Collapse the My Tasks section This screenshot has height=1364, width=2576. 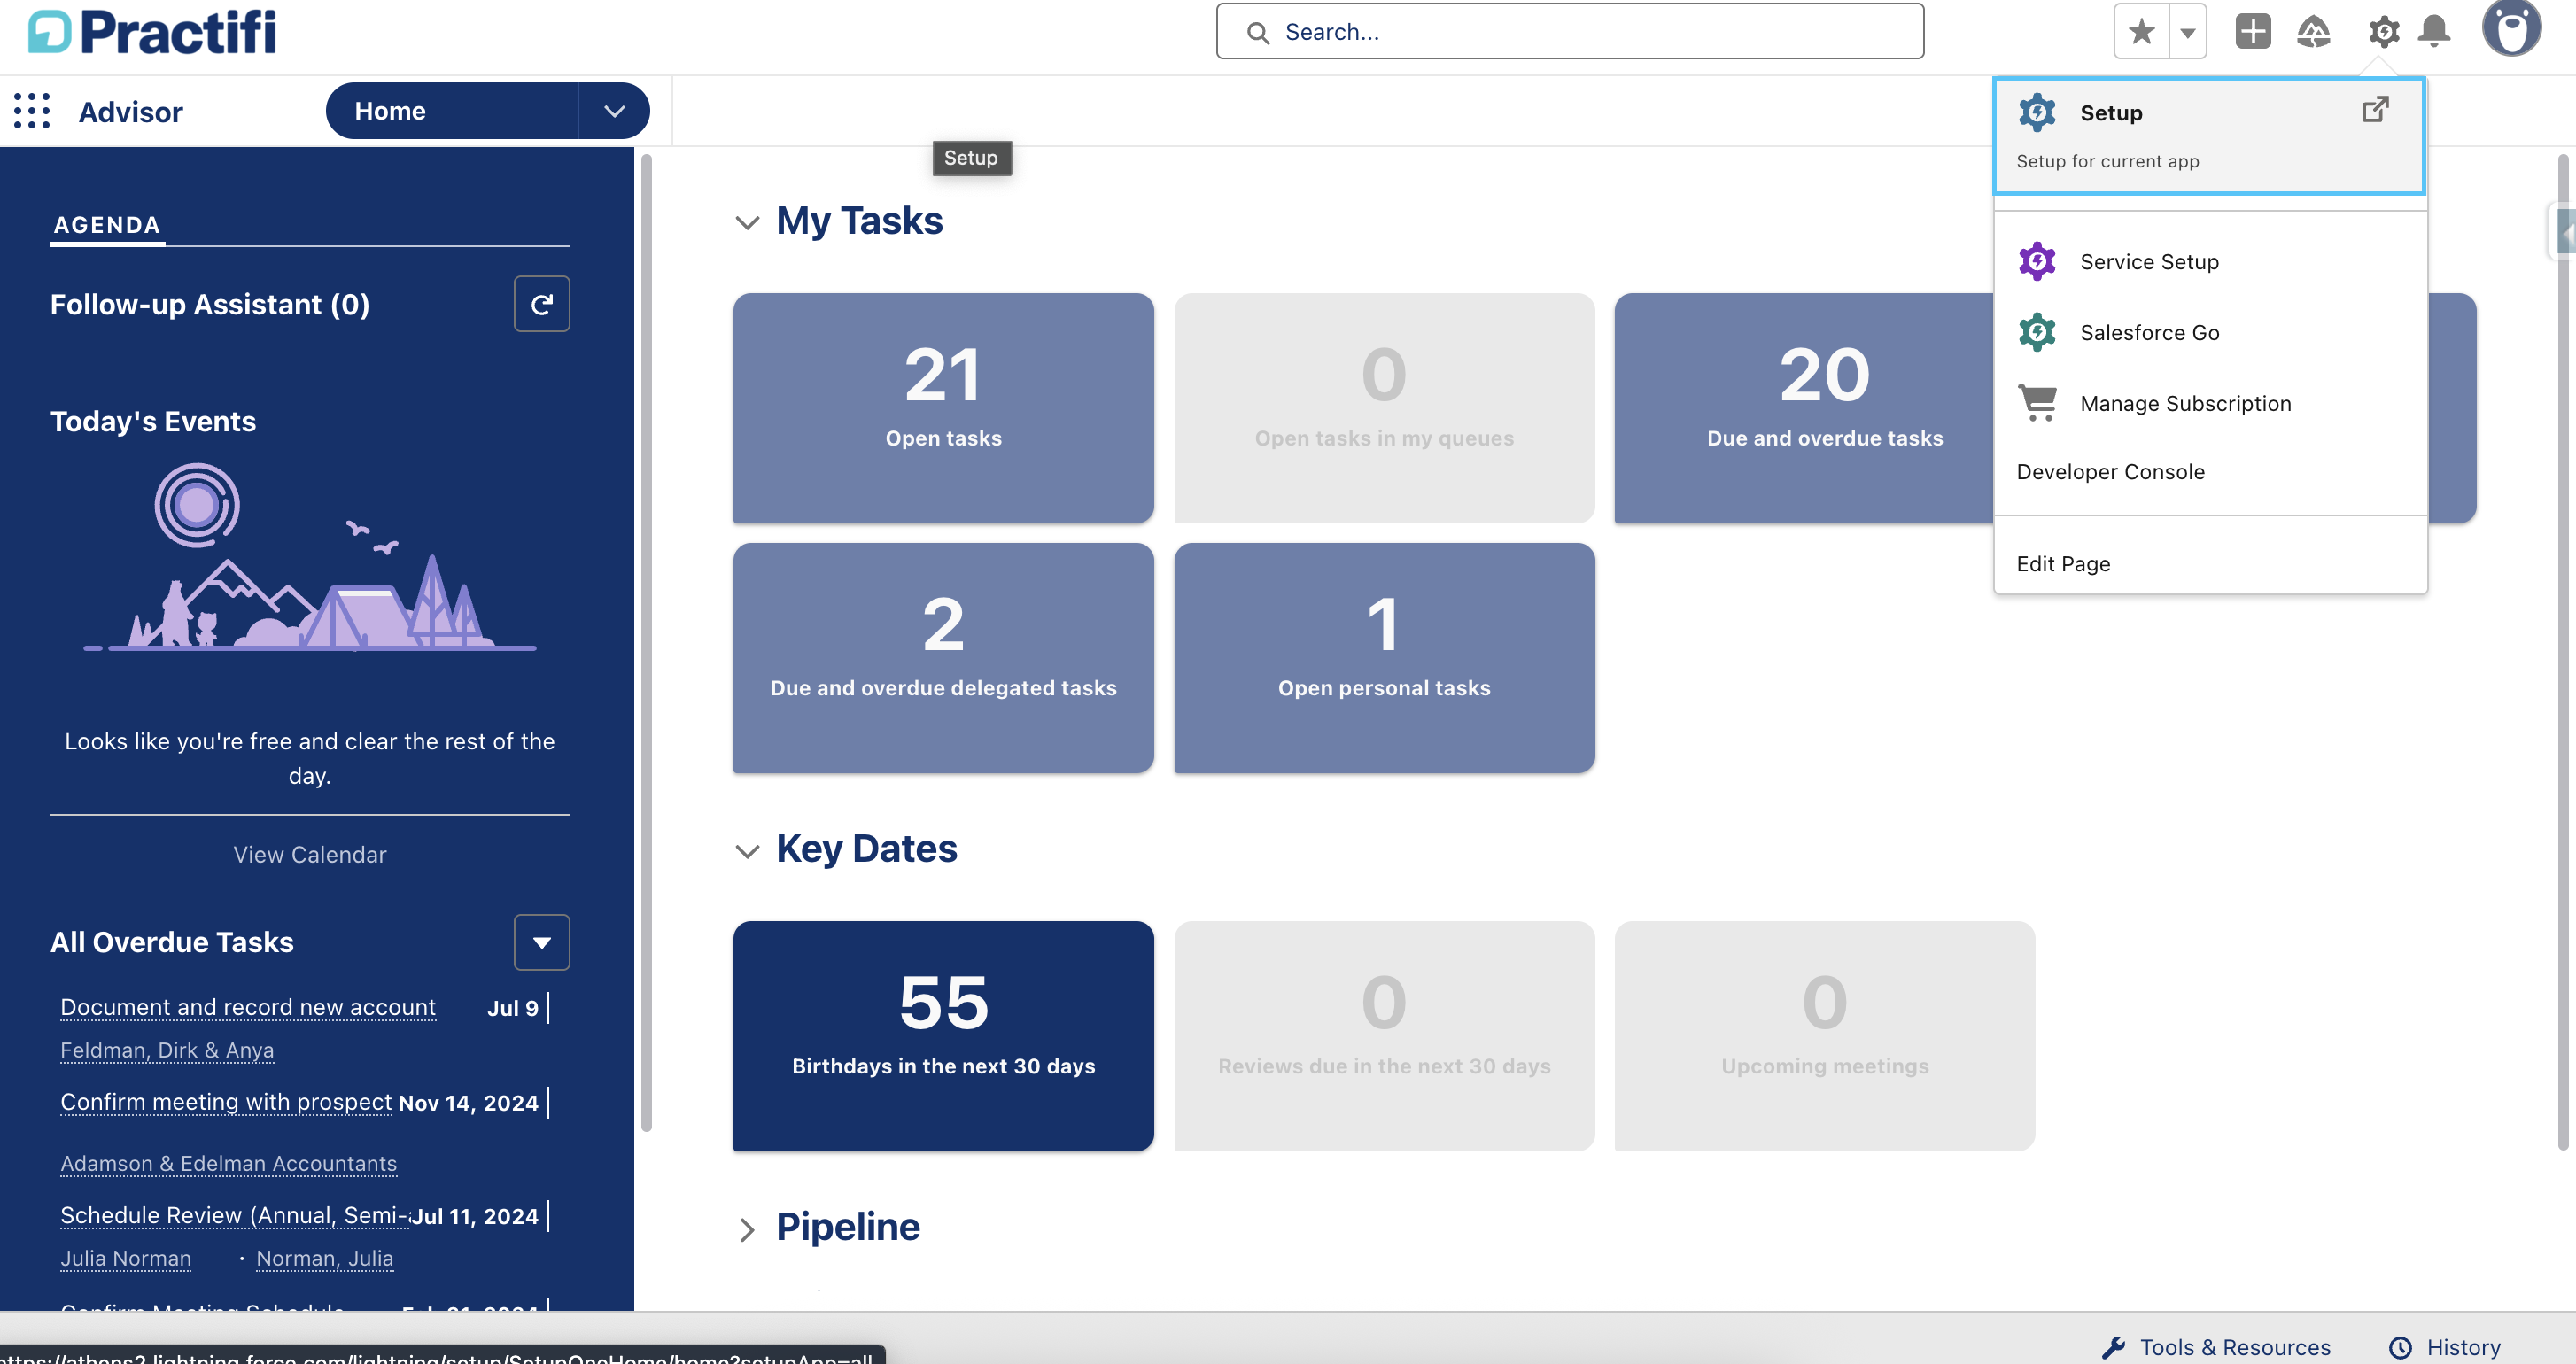click(748, 222)
